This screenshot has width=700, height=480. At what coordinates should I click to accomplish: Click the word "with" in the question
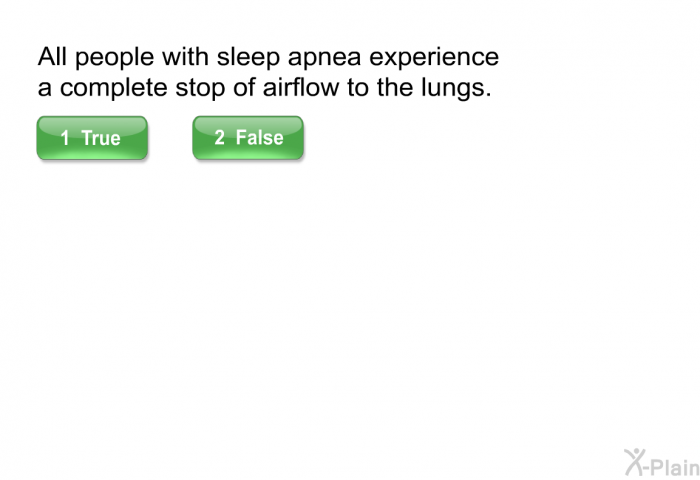(185, 57)
